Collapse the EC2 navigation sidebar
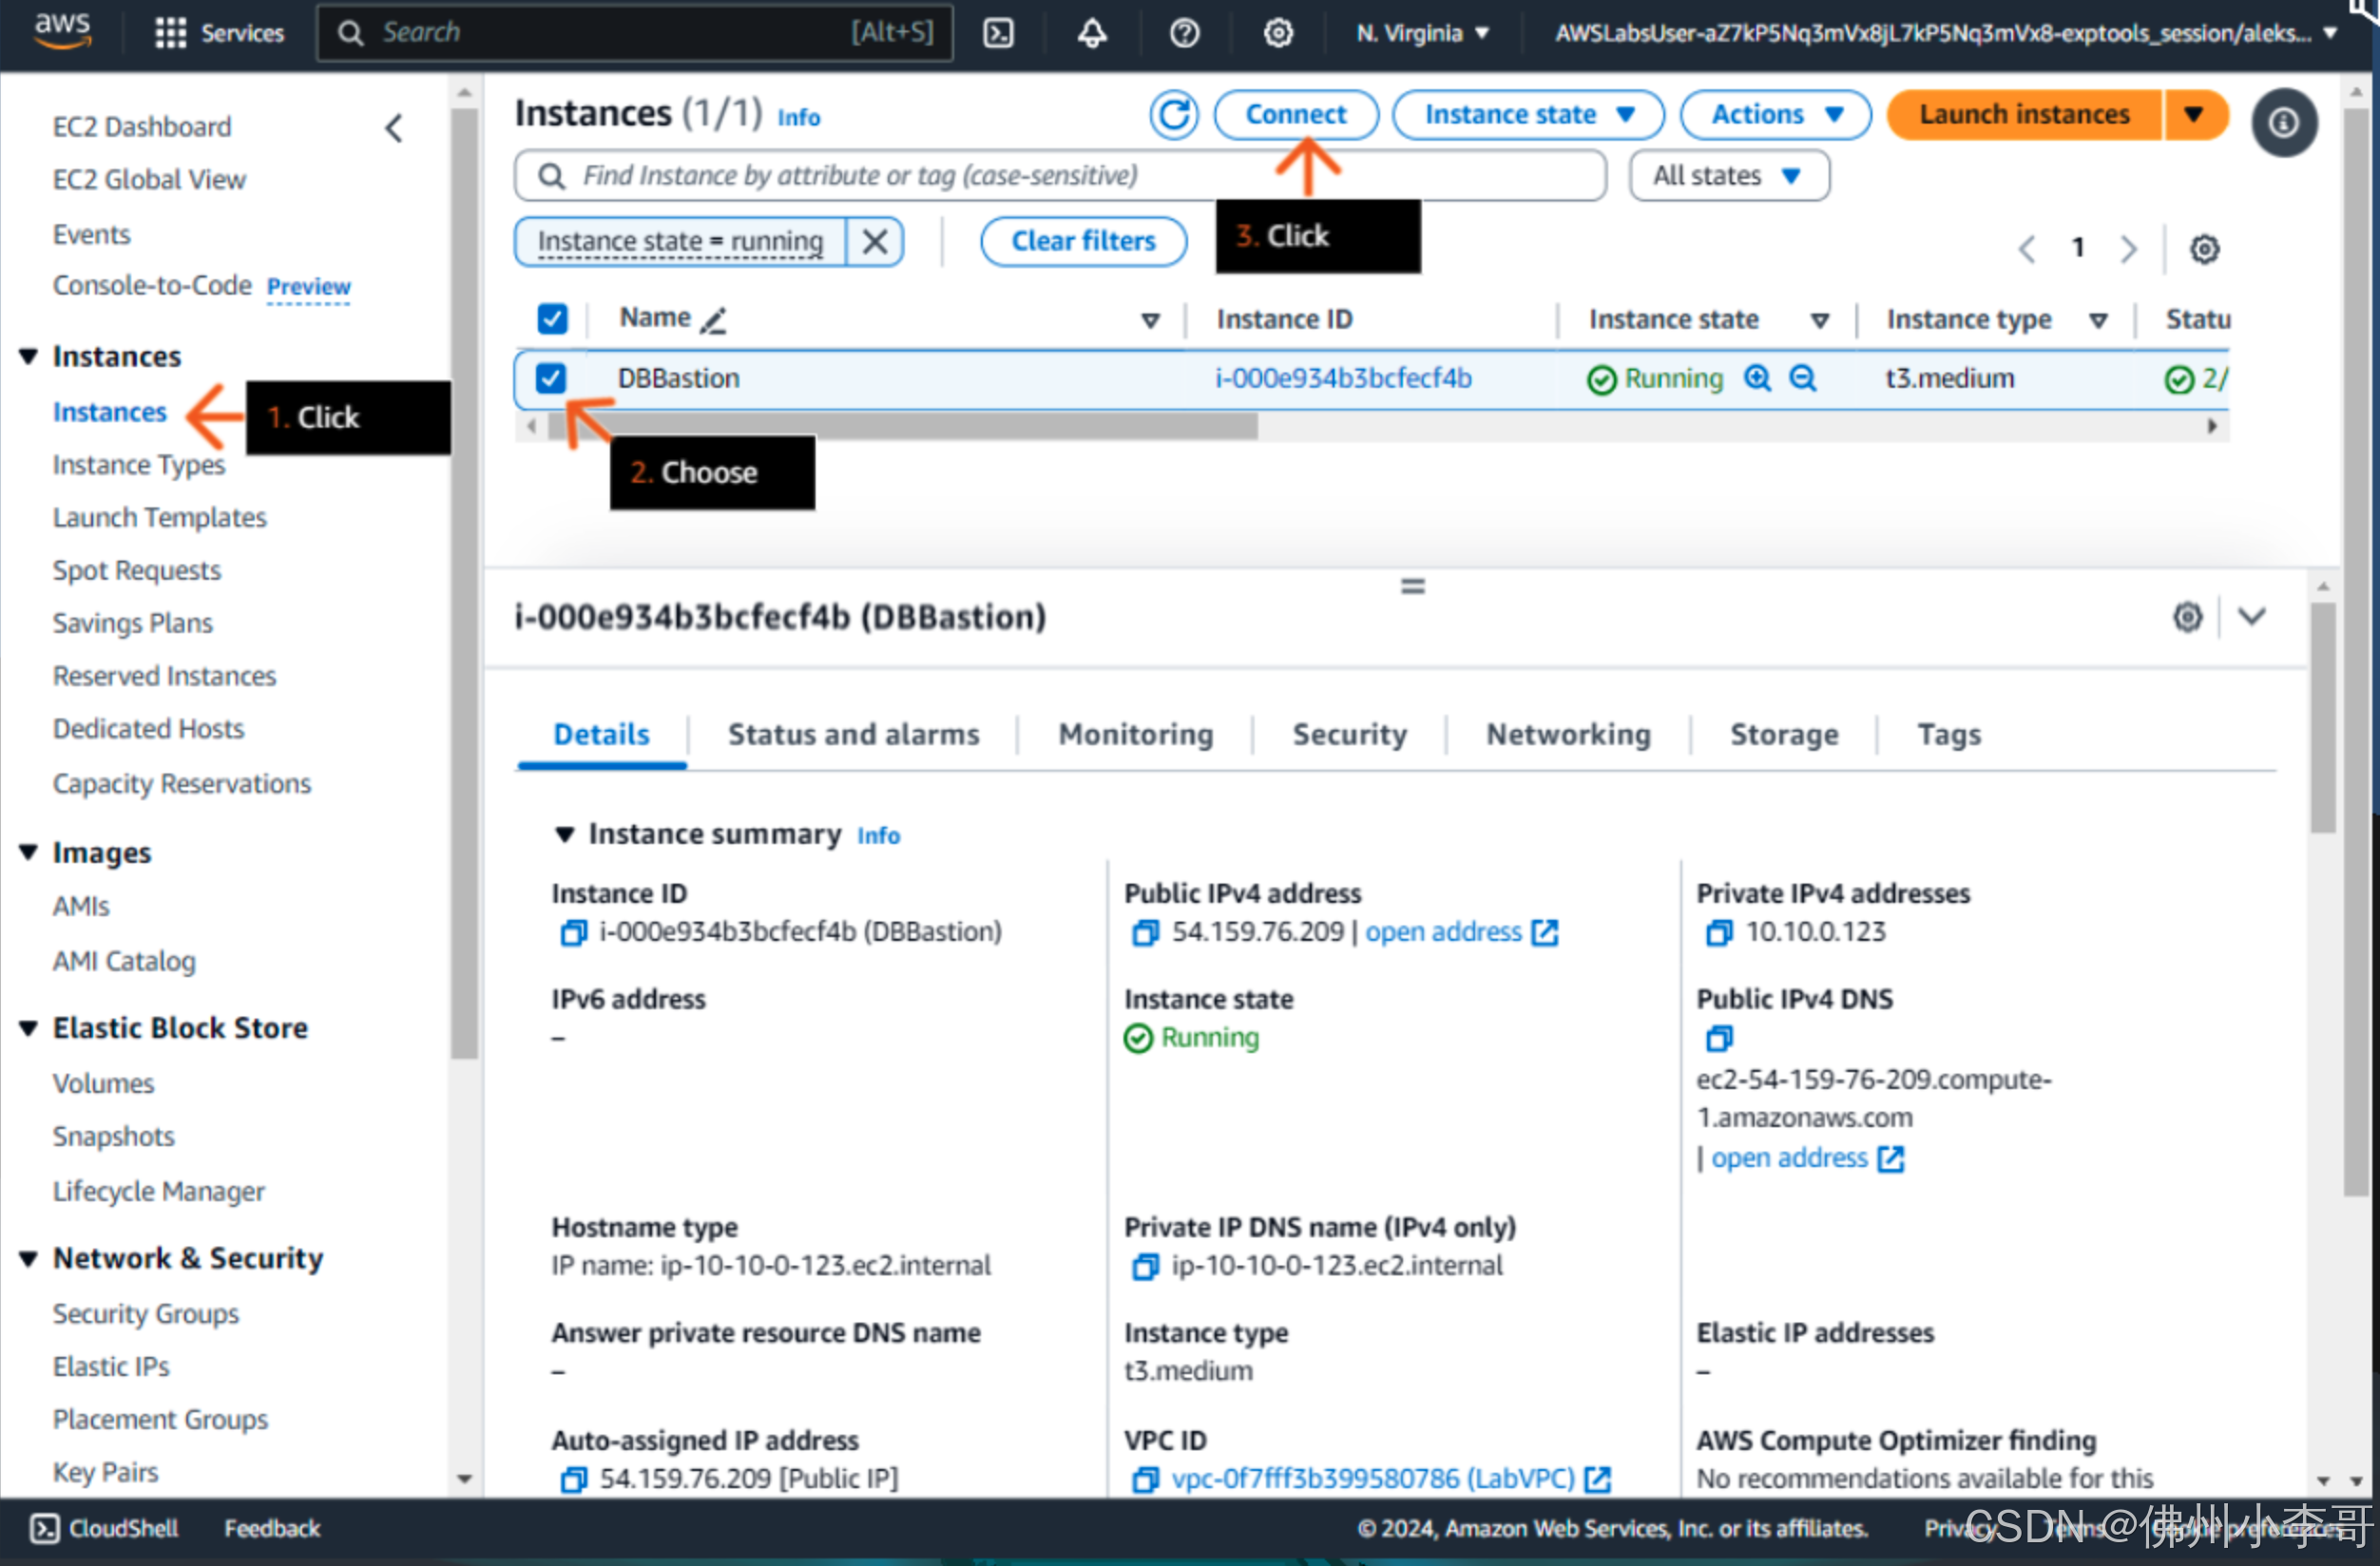Screen dimensions: 2380x1566 394,128
